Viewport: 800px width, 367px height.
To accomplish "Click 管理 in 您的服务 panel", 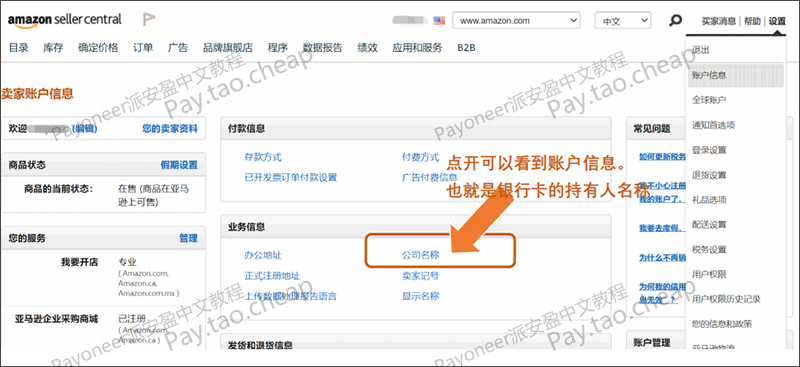I will [x=188, y=238].
